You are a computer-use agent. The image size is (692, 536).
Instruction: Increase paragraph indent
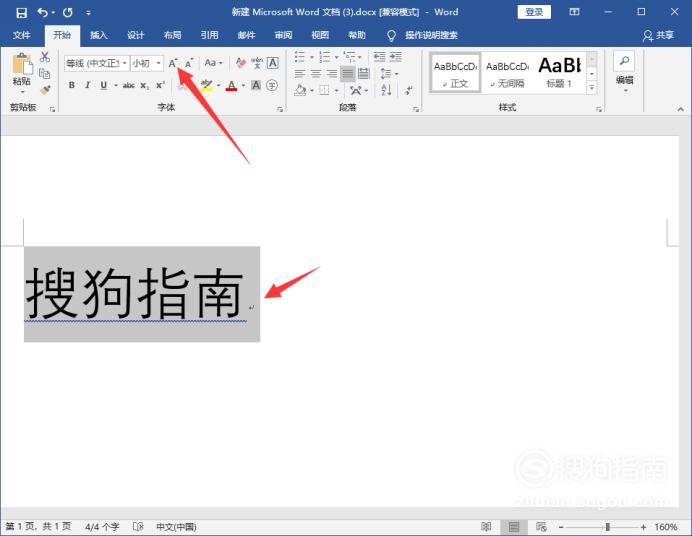[395, 57]
